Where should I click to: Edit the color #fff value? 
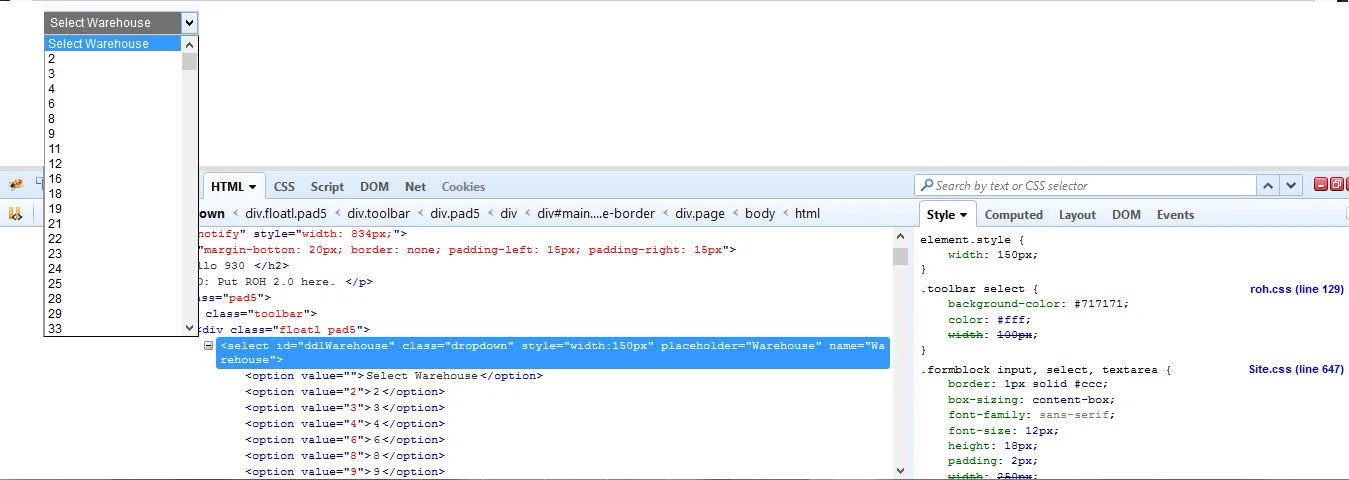coord(1004,320)
